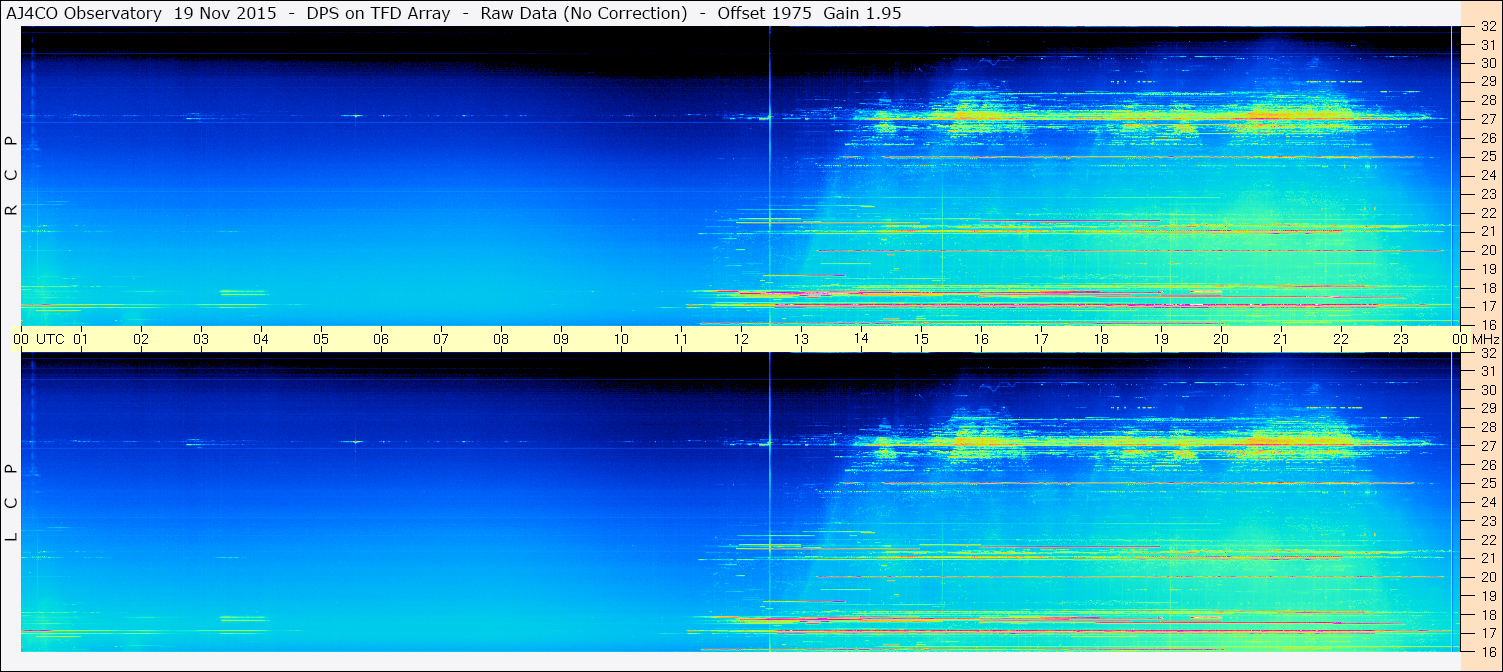
Task: Select hour 18 on the time axis
Action: pyautogui.click(x=1101, y=339)
